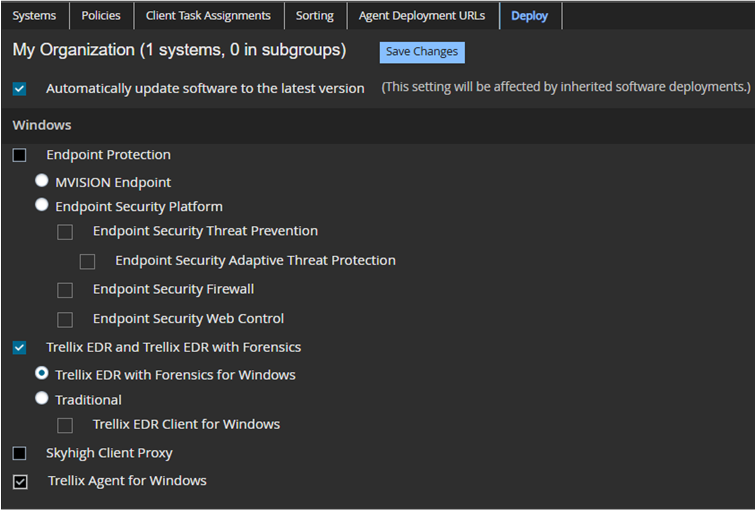Go to the Sorting tab
The width and height of the screenshot is (756, 510).
[x=315, y=16]
